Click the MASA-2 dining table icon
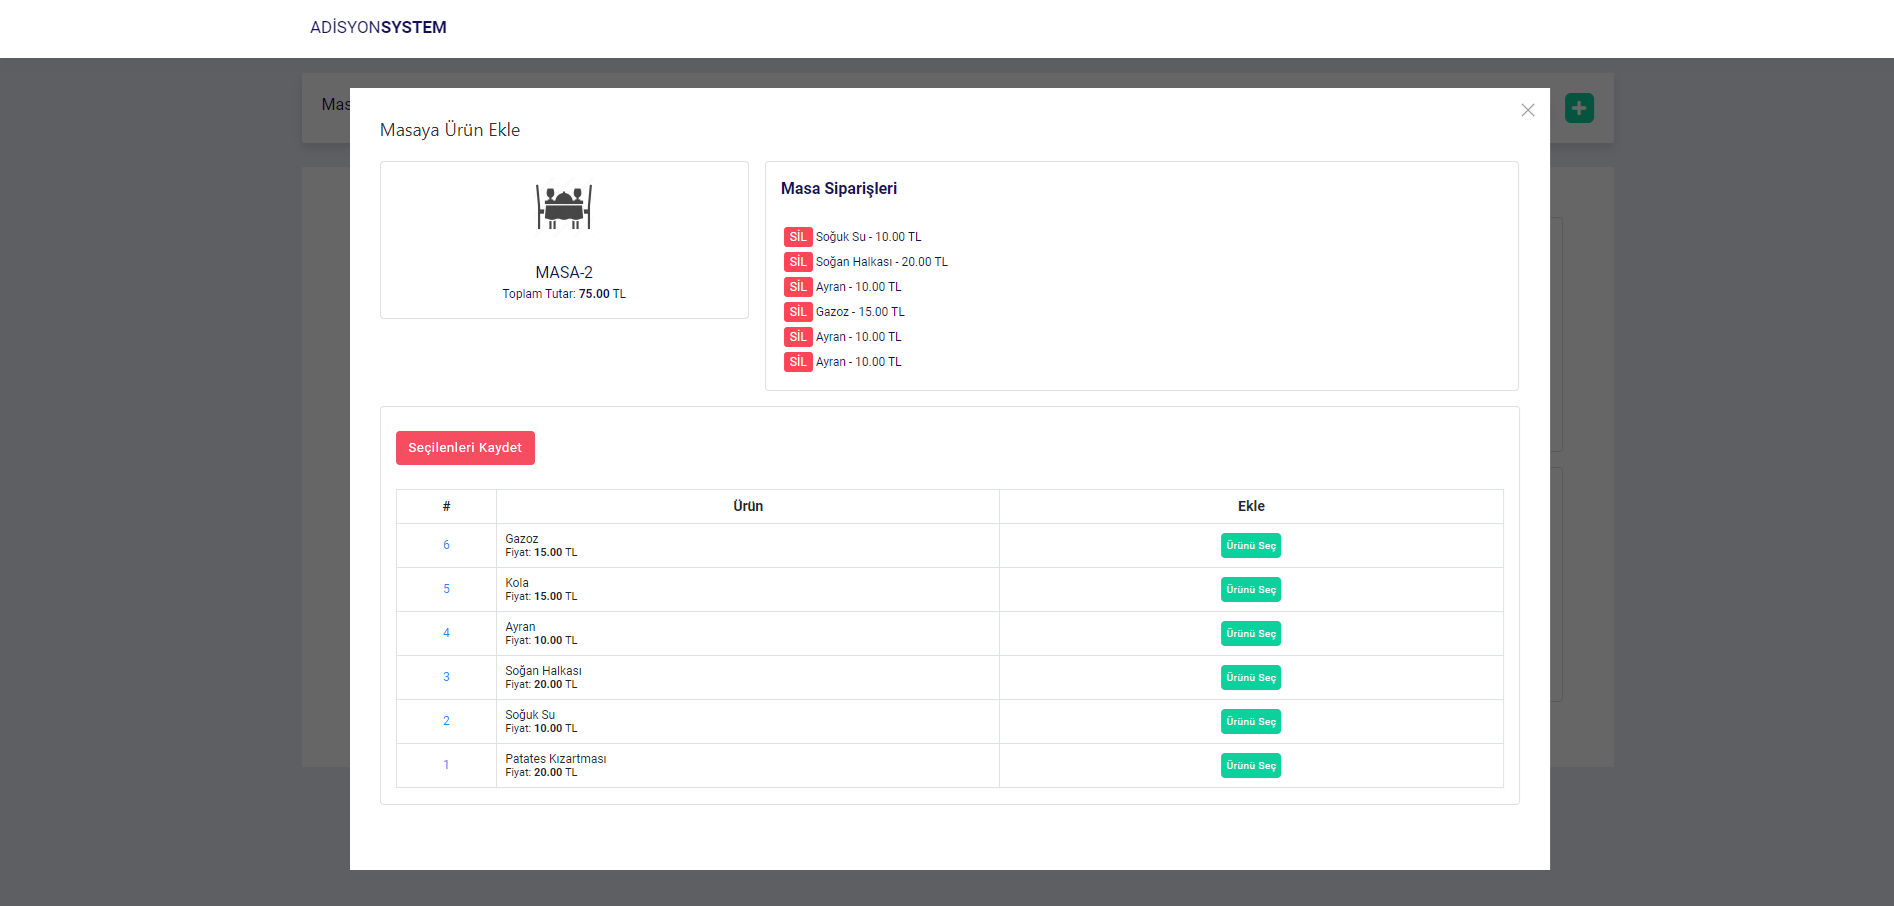 (564, 207)
